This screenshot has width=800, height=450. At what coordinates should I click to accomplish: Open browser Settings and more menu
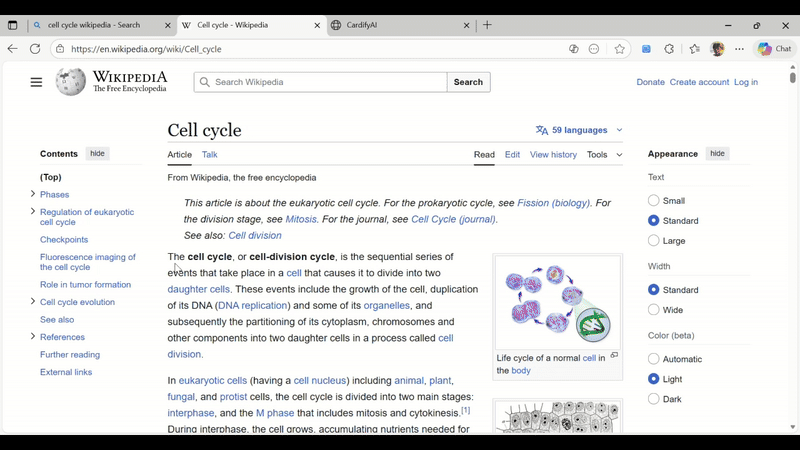pos(739,49)
